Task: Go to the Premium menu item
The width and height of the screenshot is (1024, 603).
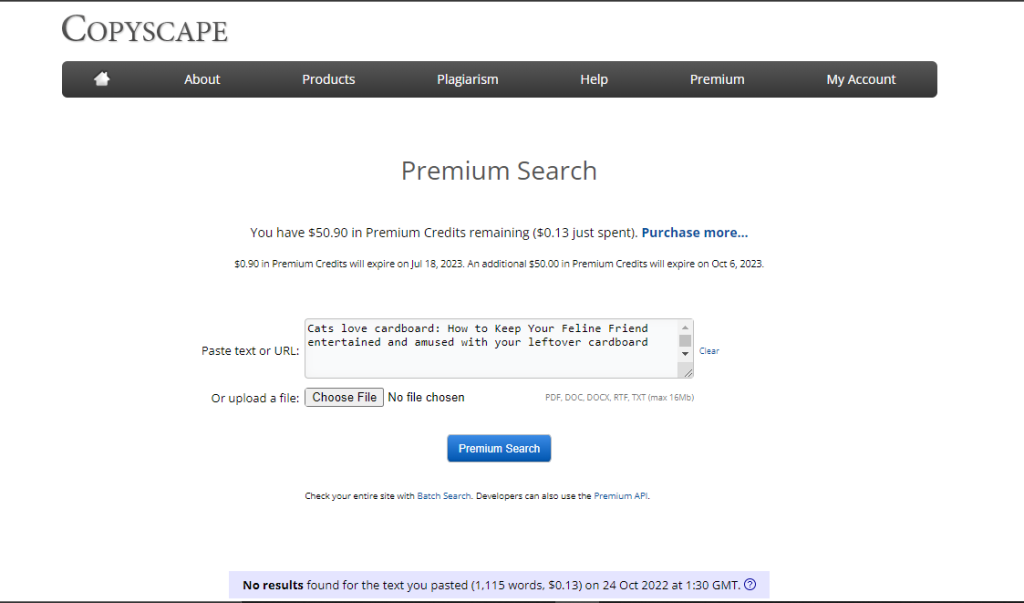Action: point(717,79)
